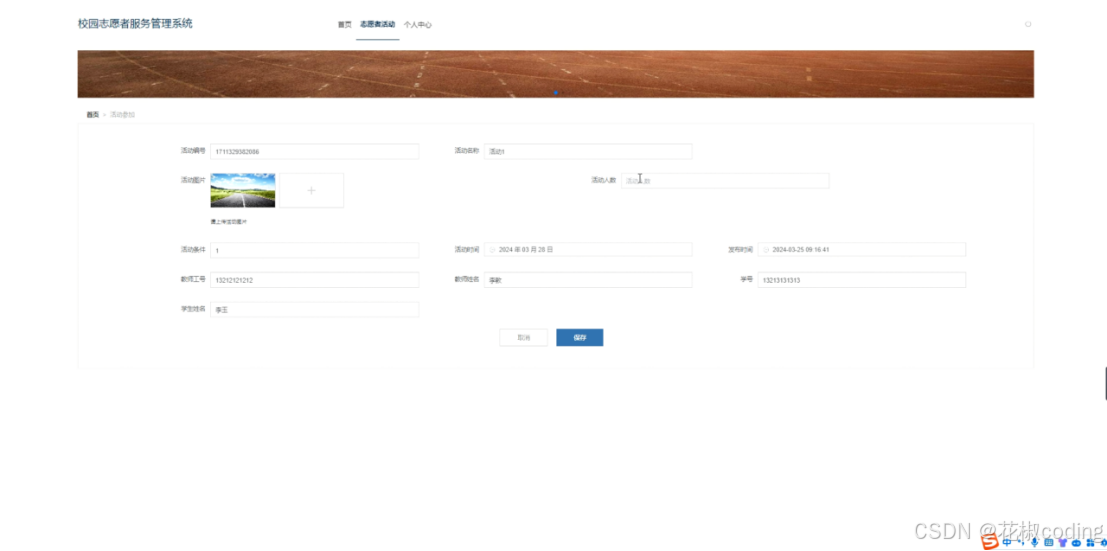Open the 个人中心 navigation tab

click(x=417, y=25)
